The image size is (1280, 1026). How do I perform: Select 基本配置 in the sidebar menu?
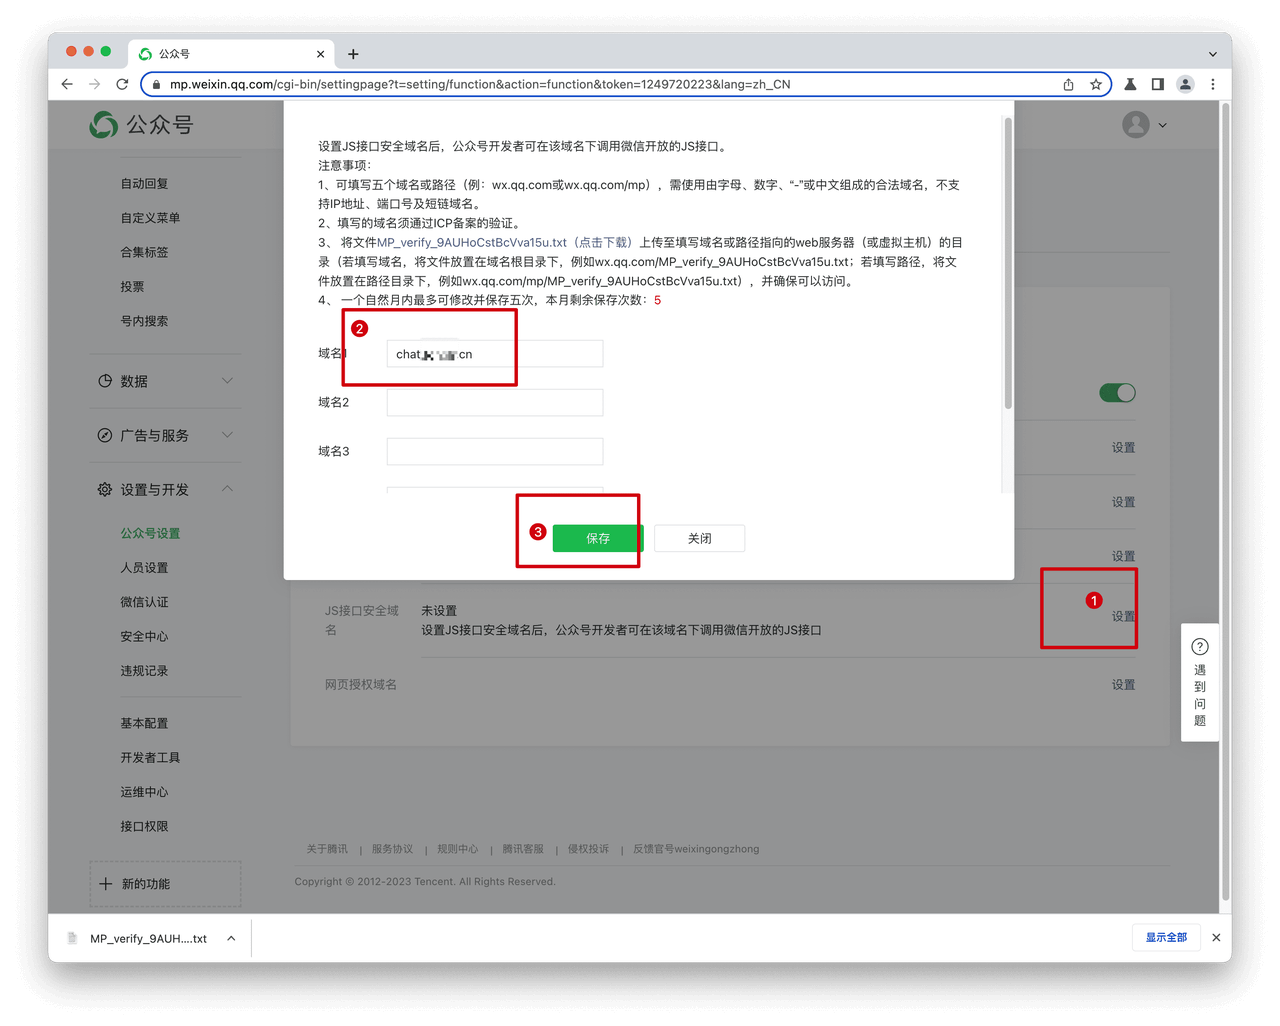pyautogui.click(x=143, y=722)
